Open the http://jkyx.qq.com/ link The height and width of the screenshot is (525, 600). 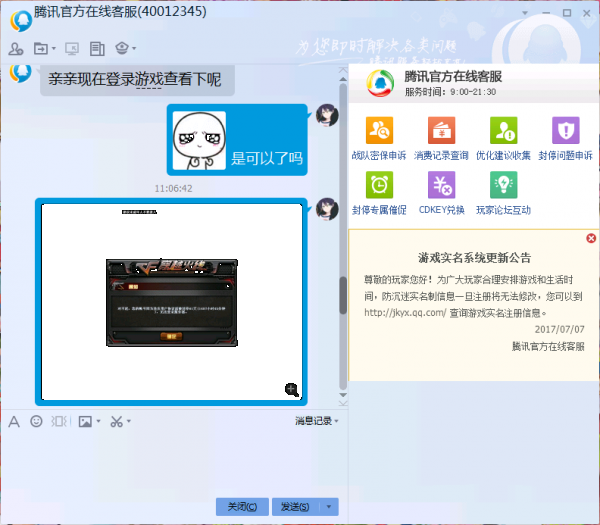(x=405, y=313)
